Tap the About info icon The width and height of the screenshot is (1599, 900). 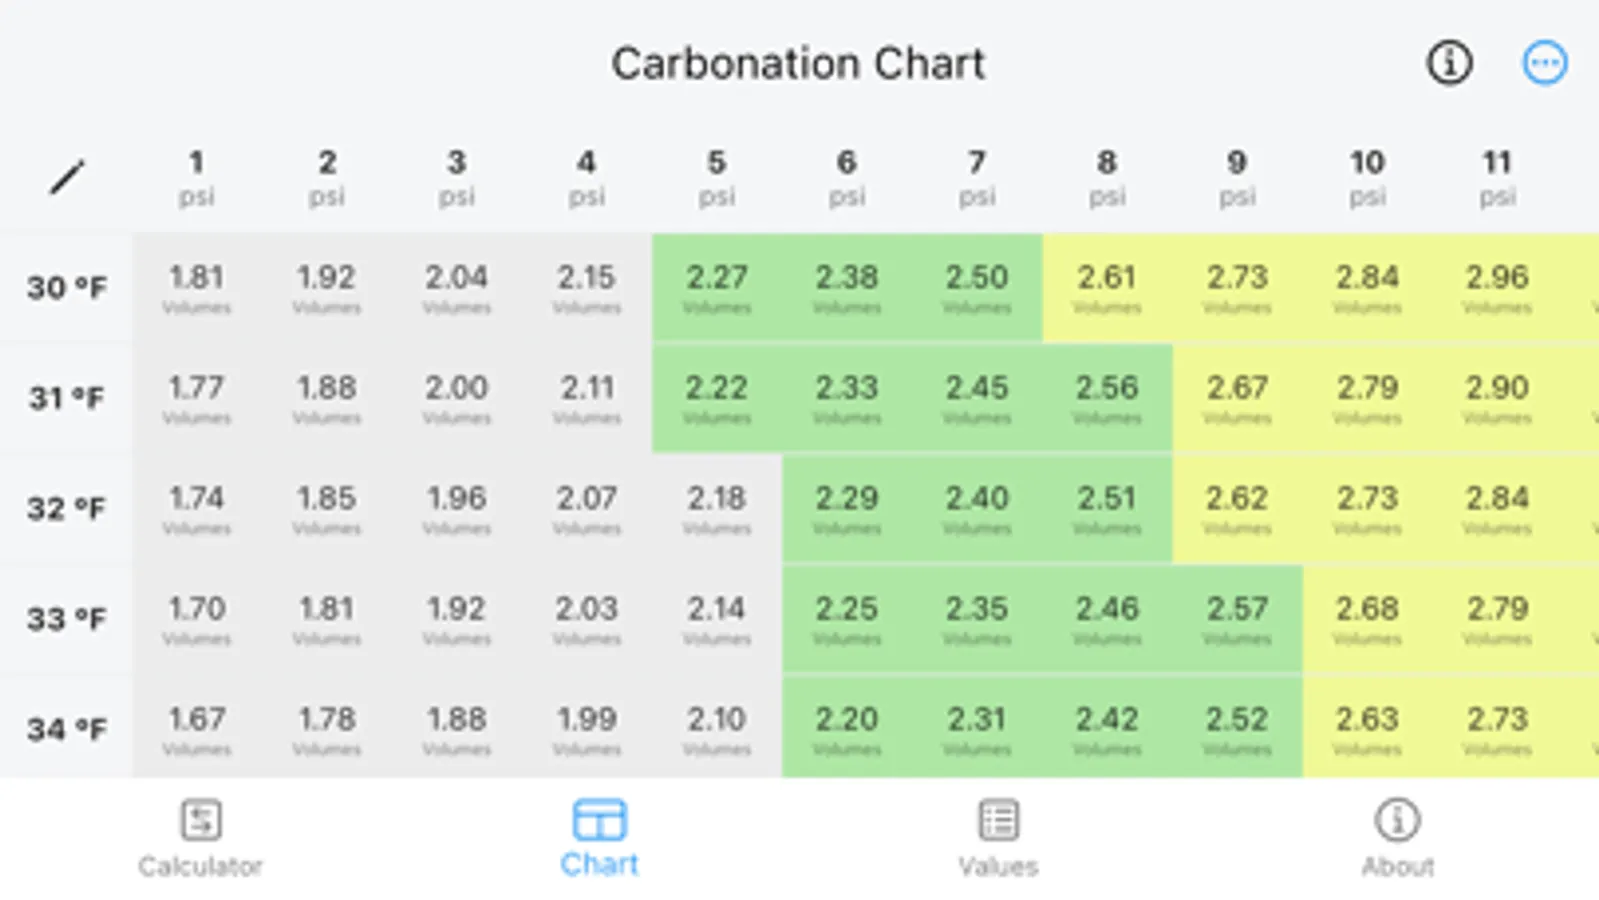(1397, 820)
